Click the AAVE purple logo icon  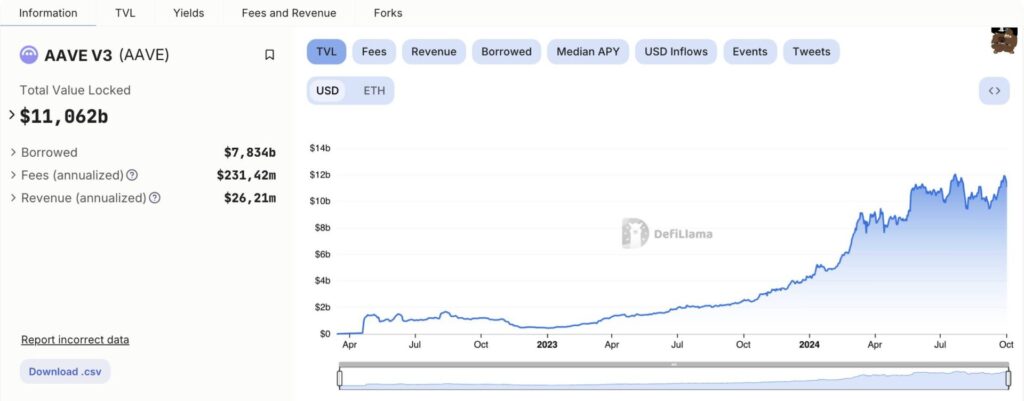click(29, 55)
